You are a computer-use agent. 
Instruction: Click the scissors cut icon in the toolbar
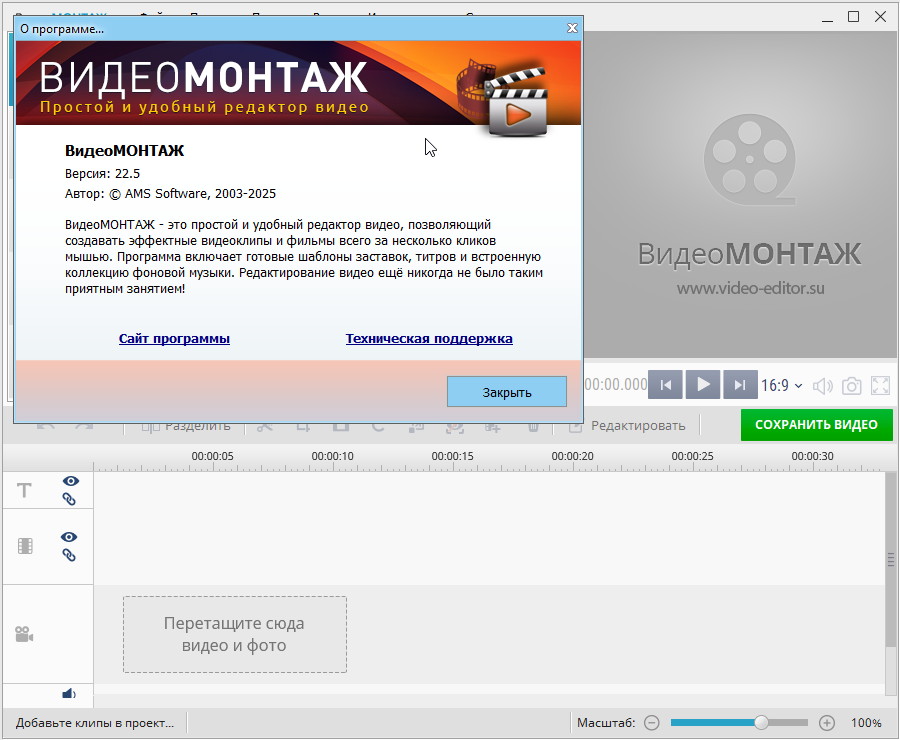coord(265,426)
